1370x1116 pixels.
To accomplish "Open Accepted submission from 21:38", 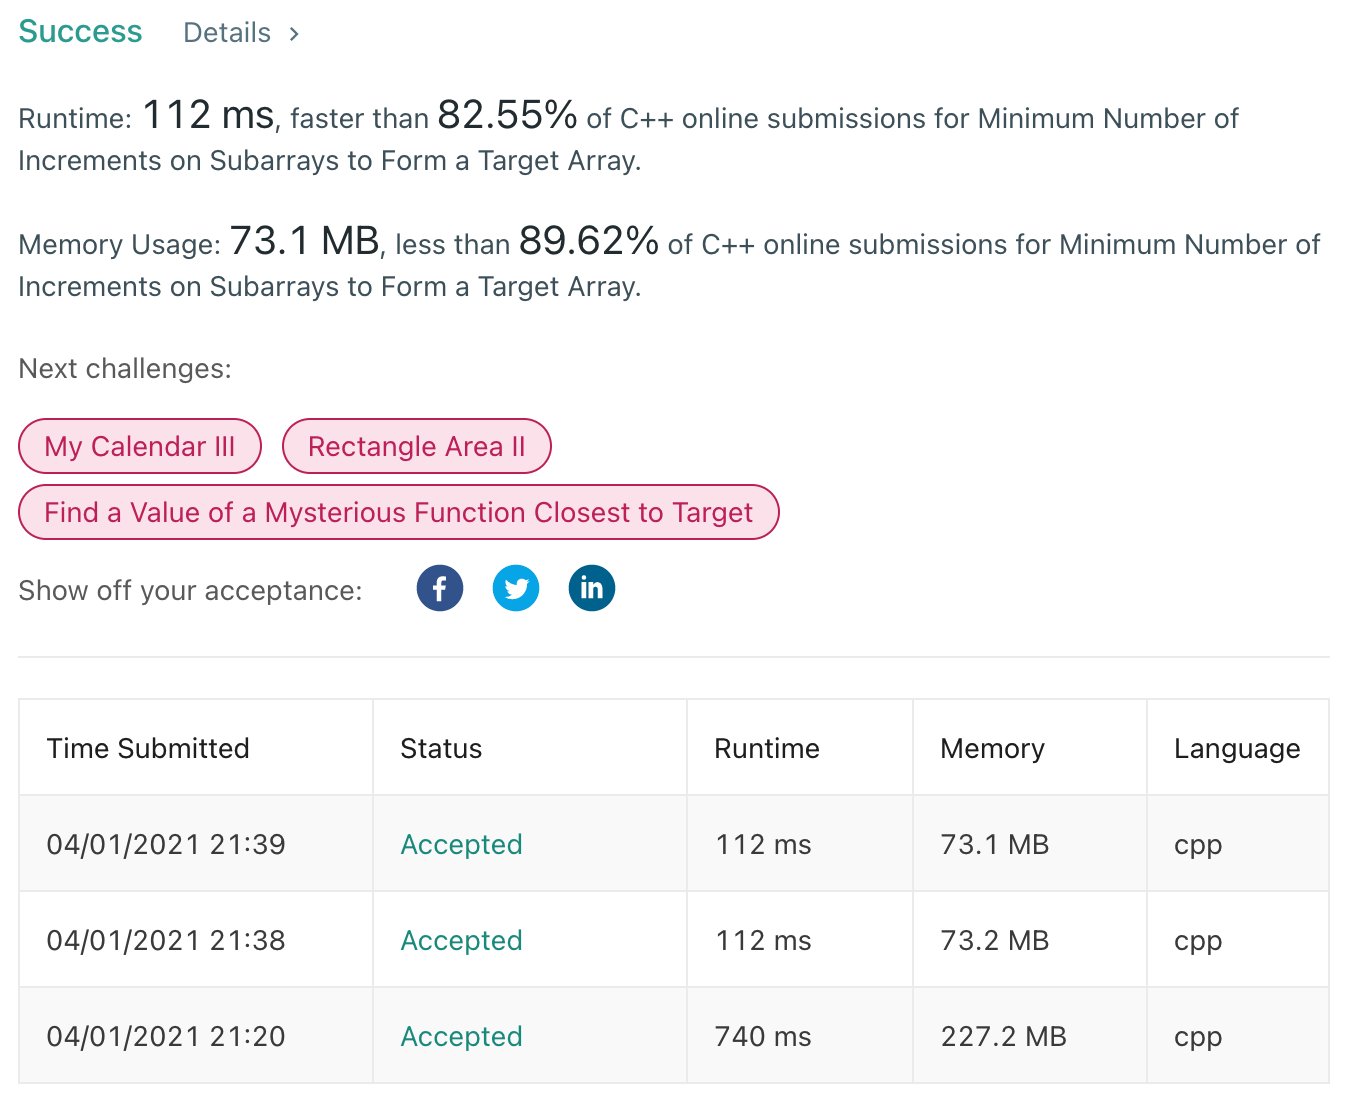I will pos(461,940).
